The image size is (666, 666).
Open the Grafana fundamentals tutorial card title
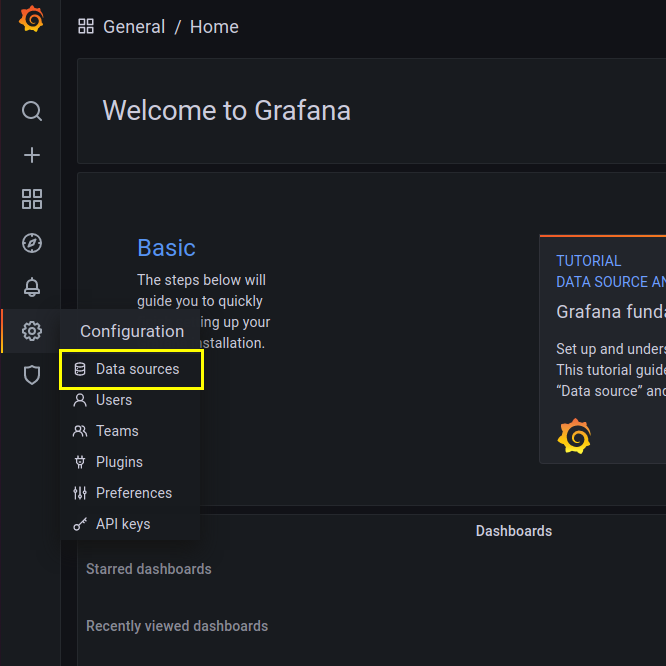click(x=611, y=312)
